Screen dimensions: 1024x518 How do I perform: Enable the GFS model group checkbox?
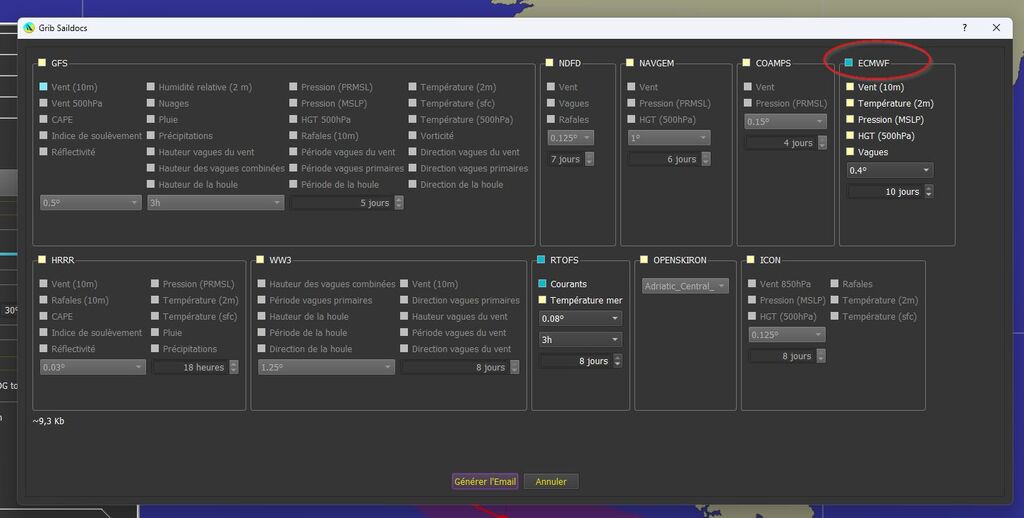42,63
